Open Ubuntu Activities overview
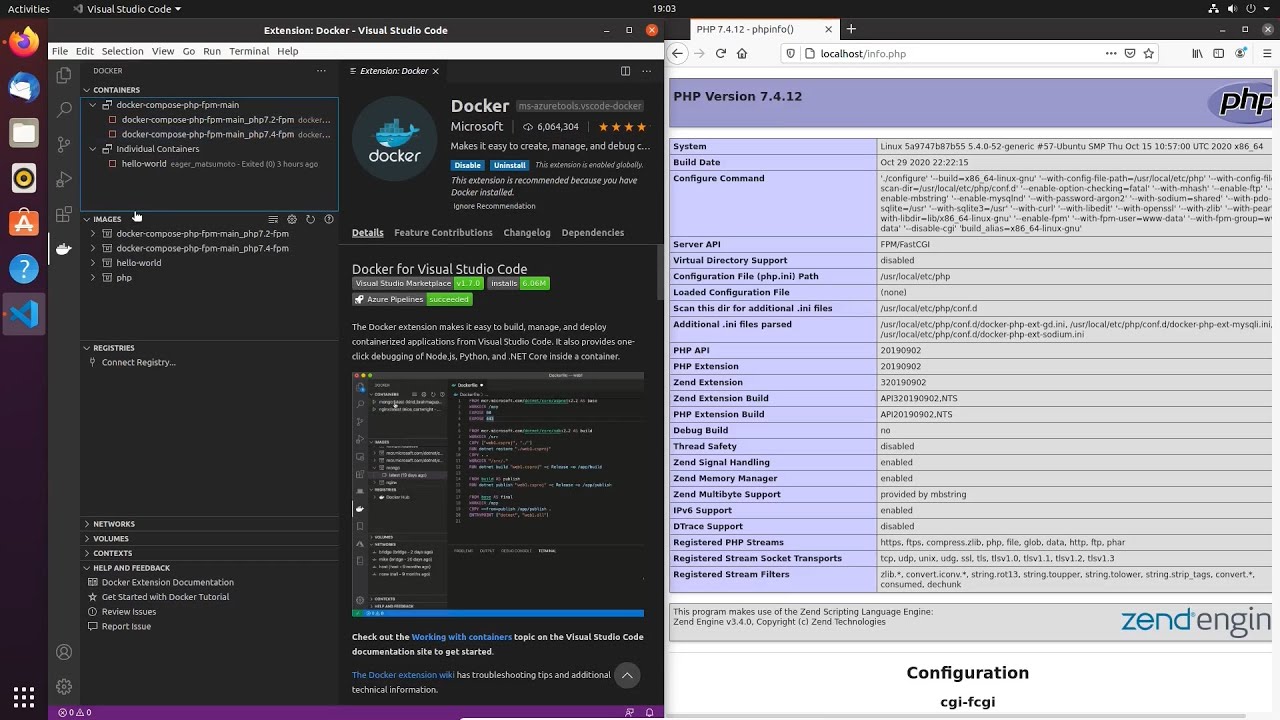The image size is (1280, 720). [x=28, y=8]
